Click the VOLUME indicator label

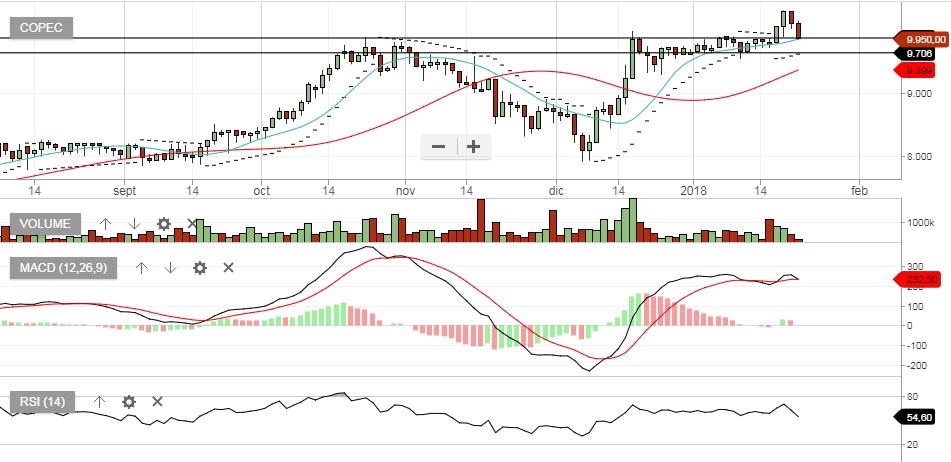click(x=45, y=224)
